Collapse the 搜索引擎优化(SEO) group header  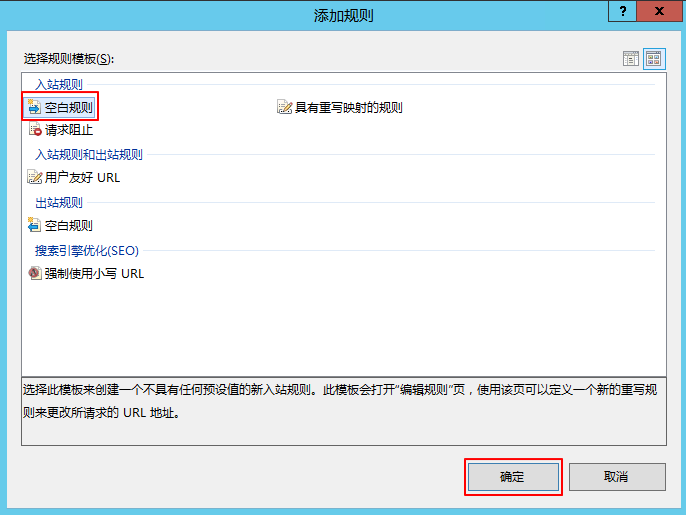point(86,250)
